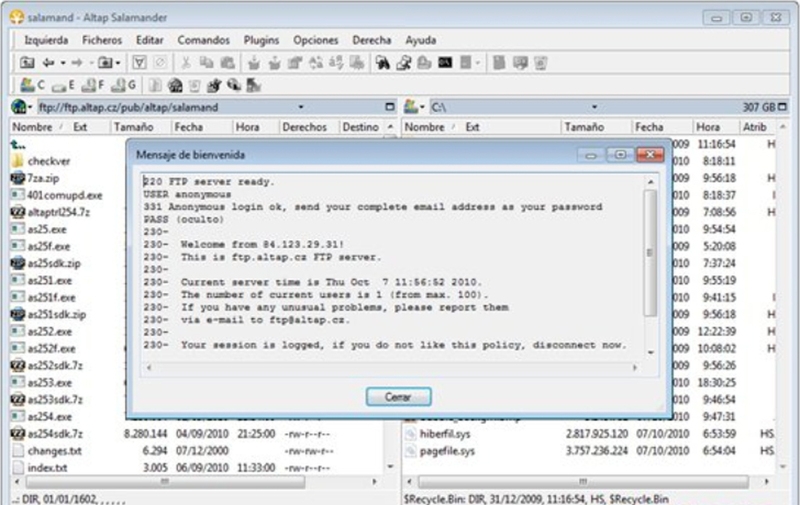The image size is (800, 505).
Task: Click the Forward arrow in toolbar
Action: (x=77, y=63)
